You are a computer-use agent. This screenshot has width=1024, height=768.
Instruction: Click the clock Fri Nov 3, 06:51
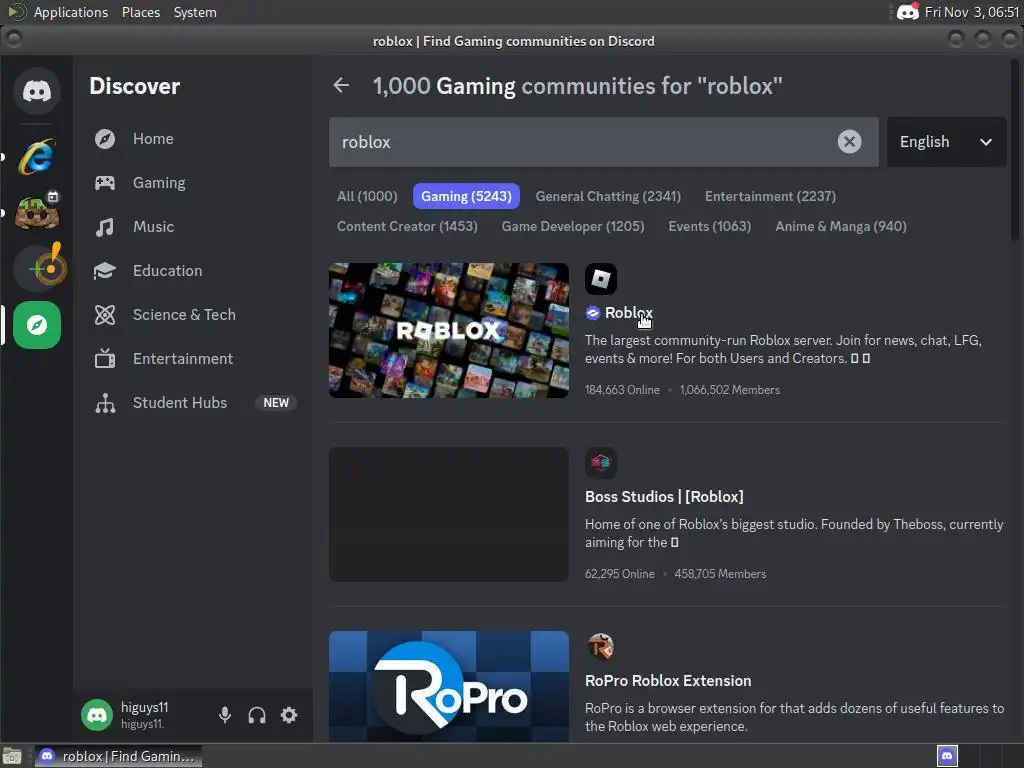pos(972,12)
